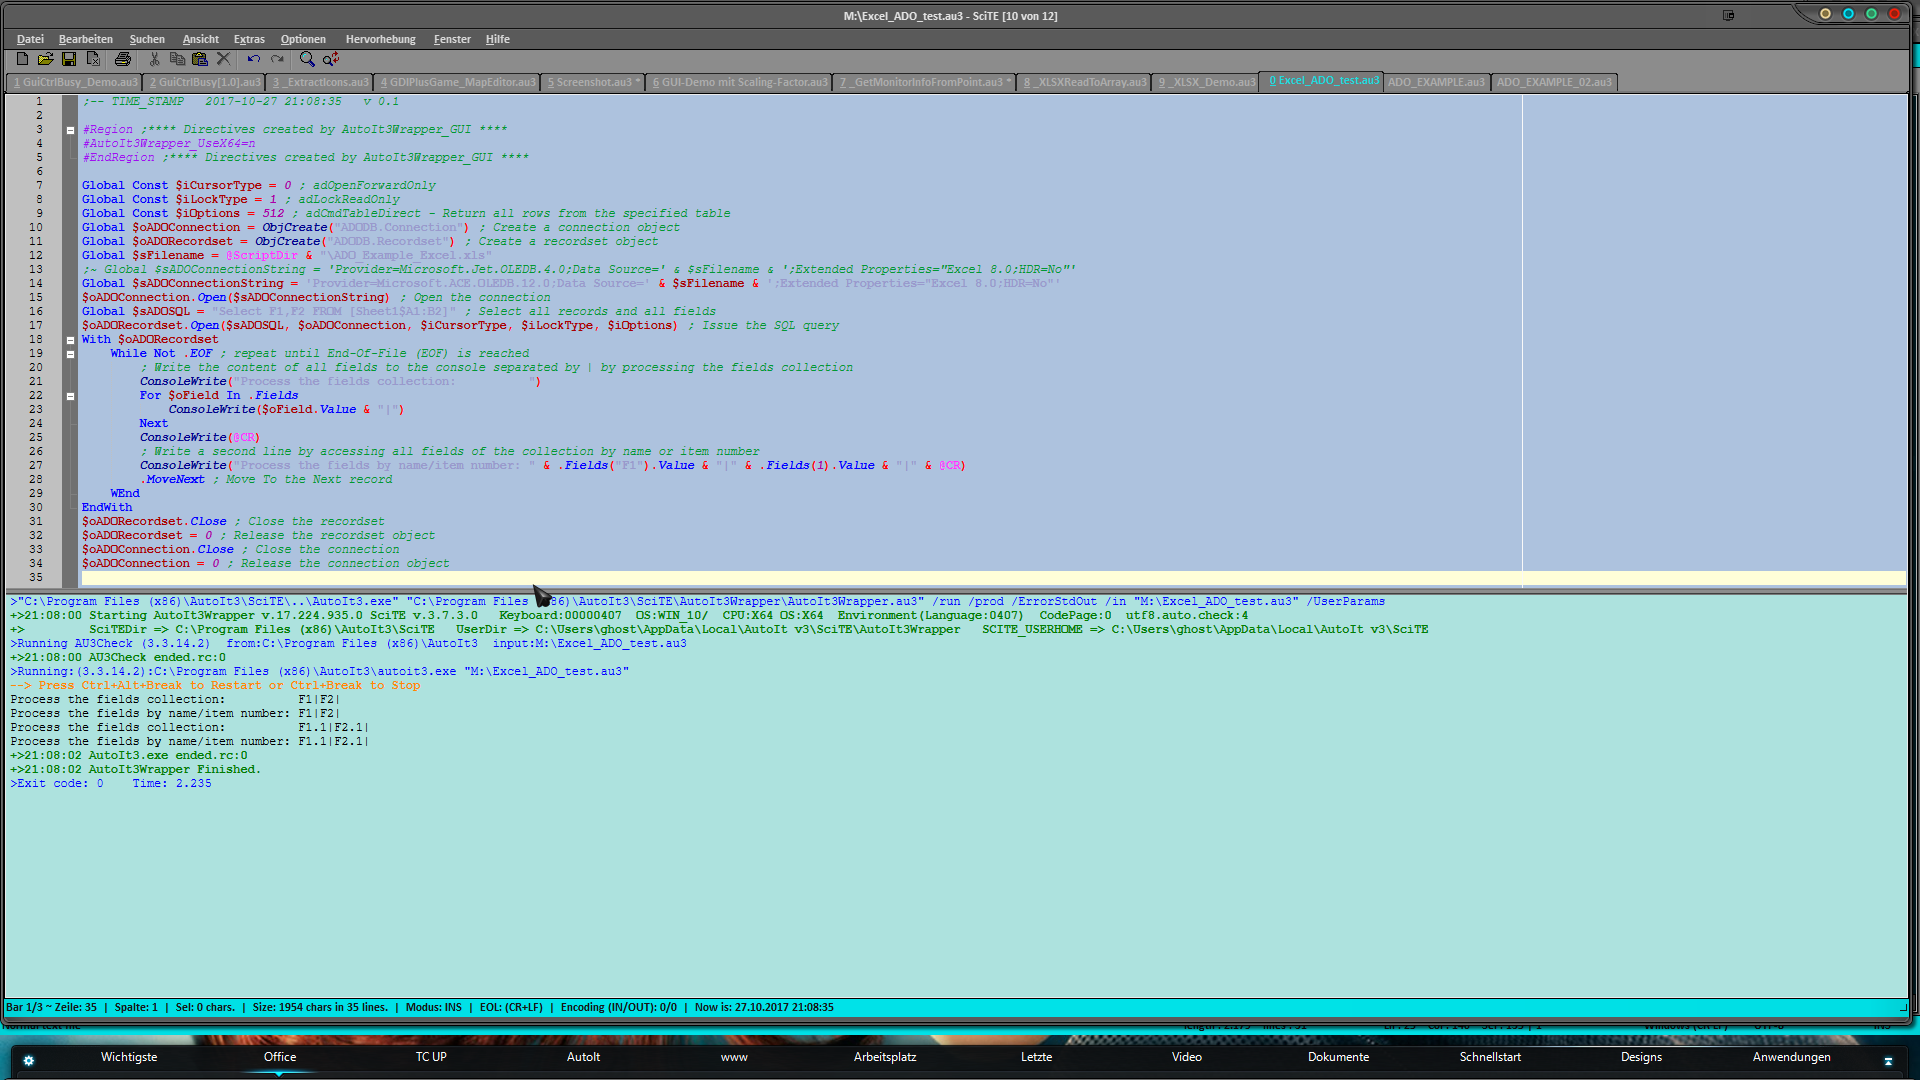The image size is (1920, 1080).
Task: Print the document using the printer icon
Action: [x=123, y=60]
